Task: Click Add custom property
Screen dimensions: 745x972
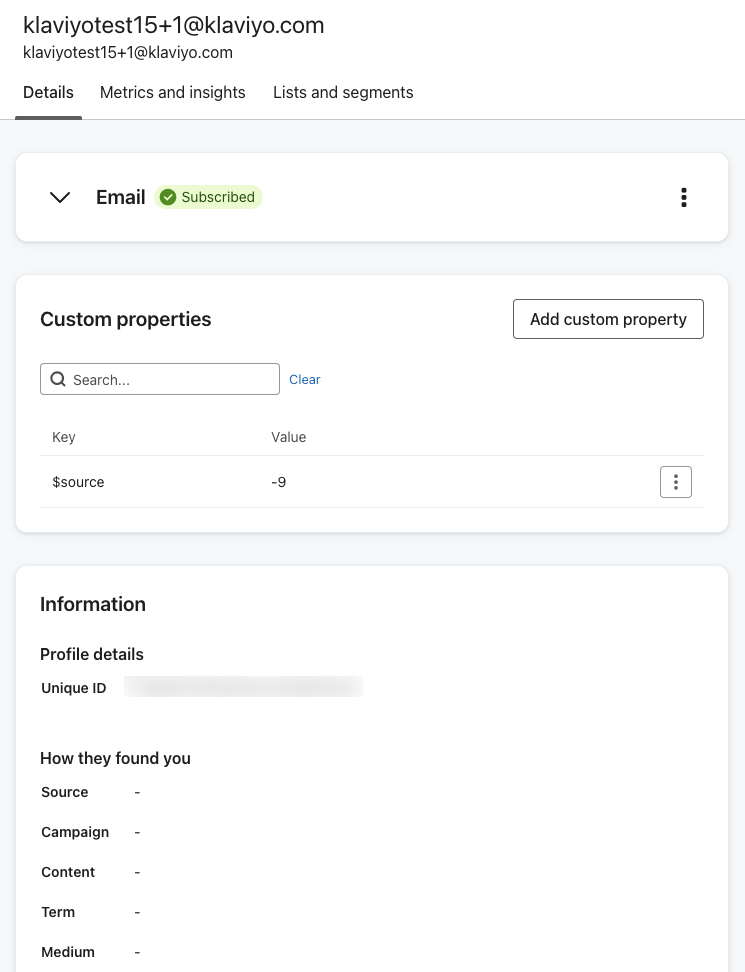Action: point(608,319)
